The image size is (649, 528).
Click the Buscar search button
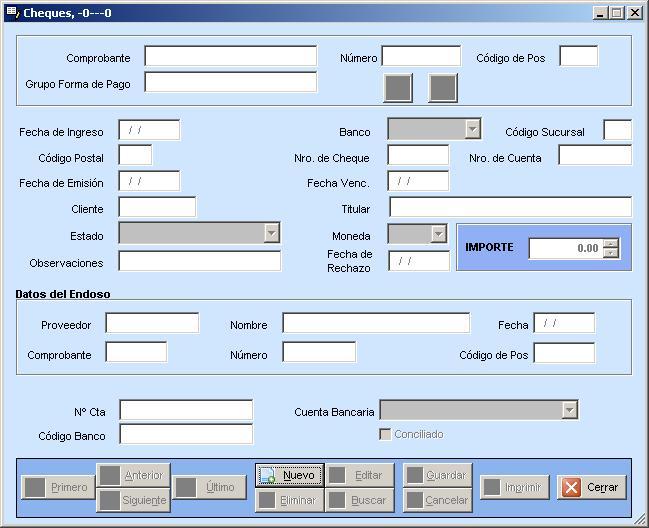point(359,500)
